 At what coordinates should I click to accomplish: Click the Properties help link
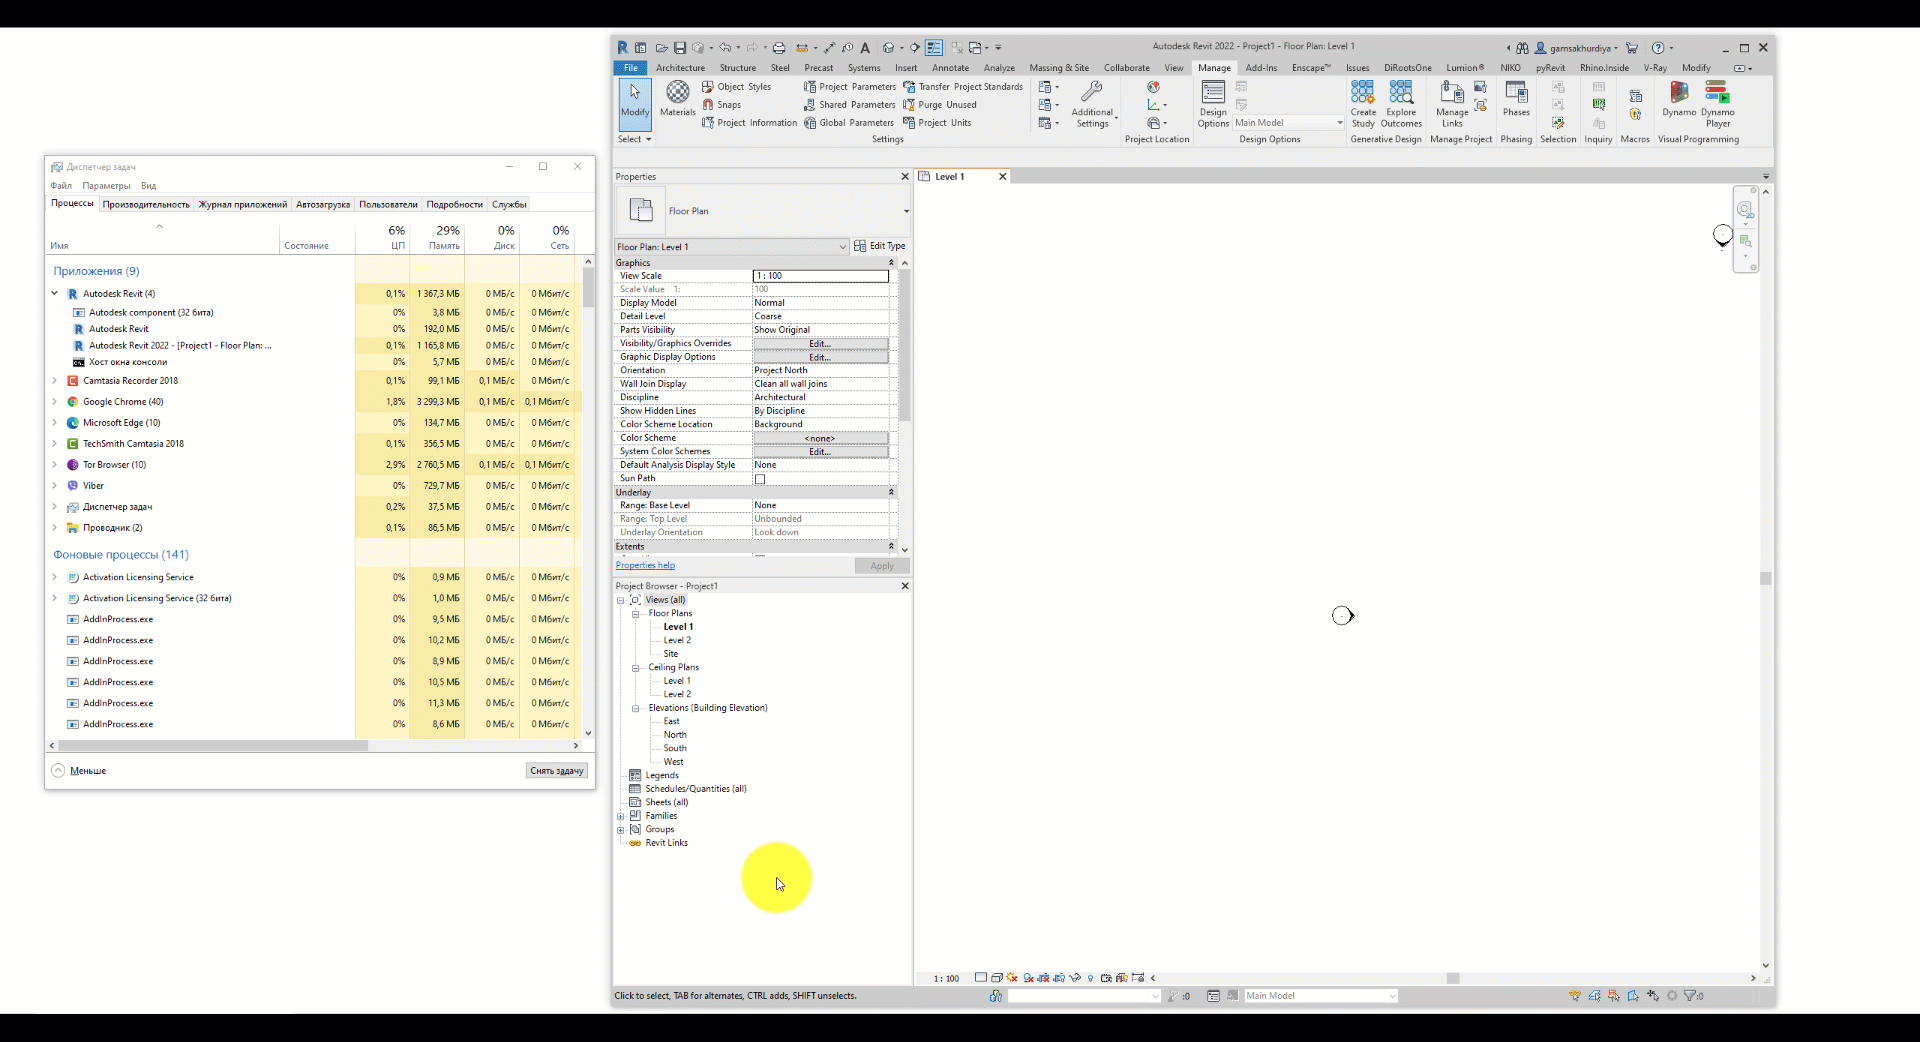tap(645, 566)
